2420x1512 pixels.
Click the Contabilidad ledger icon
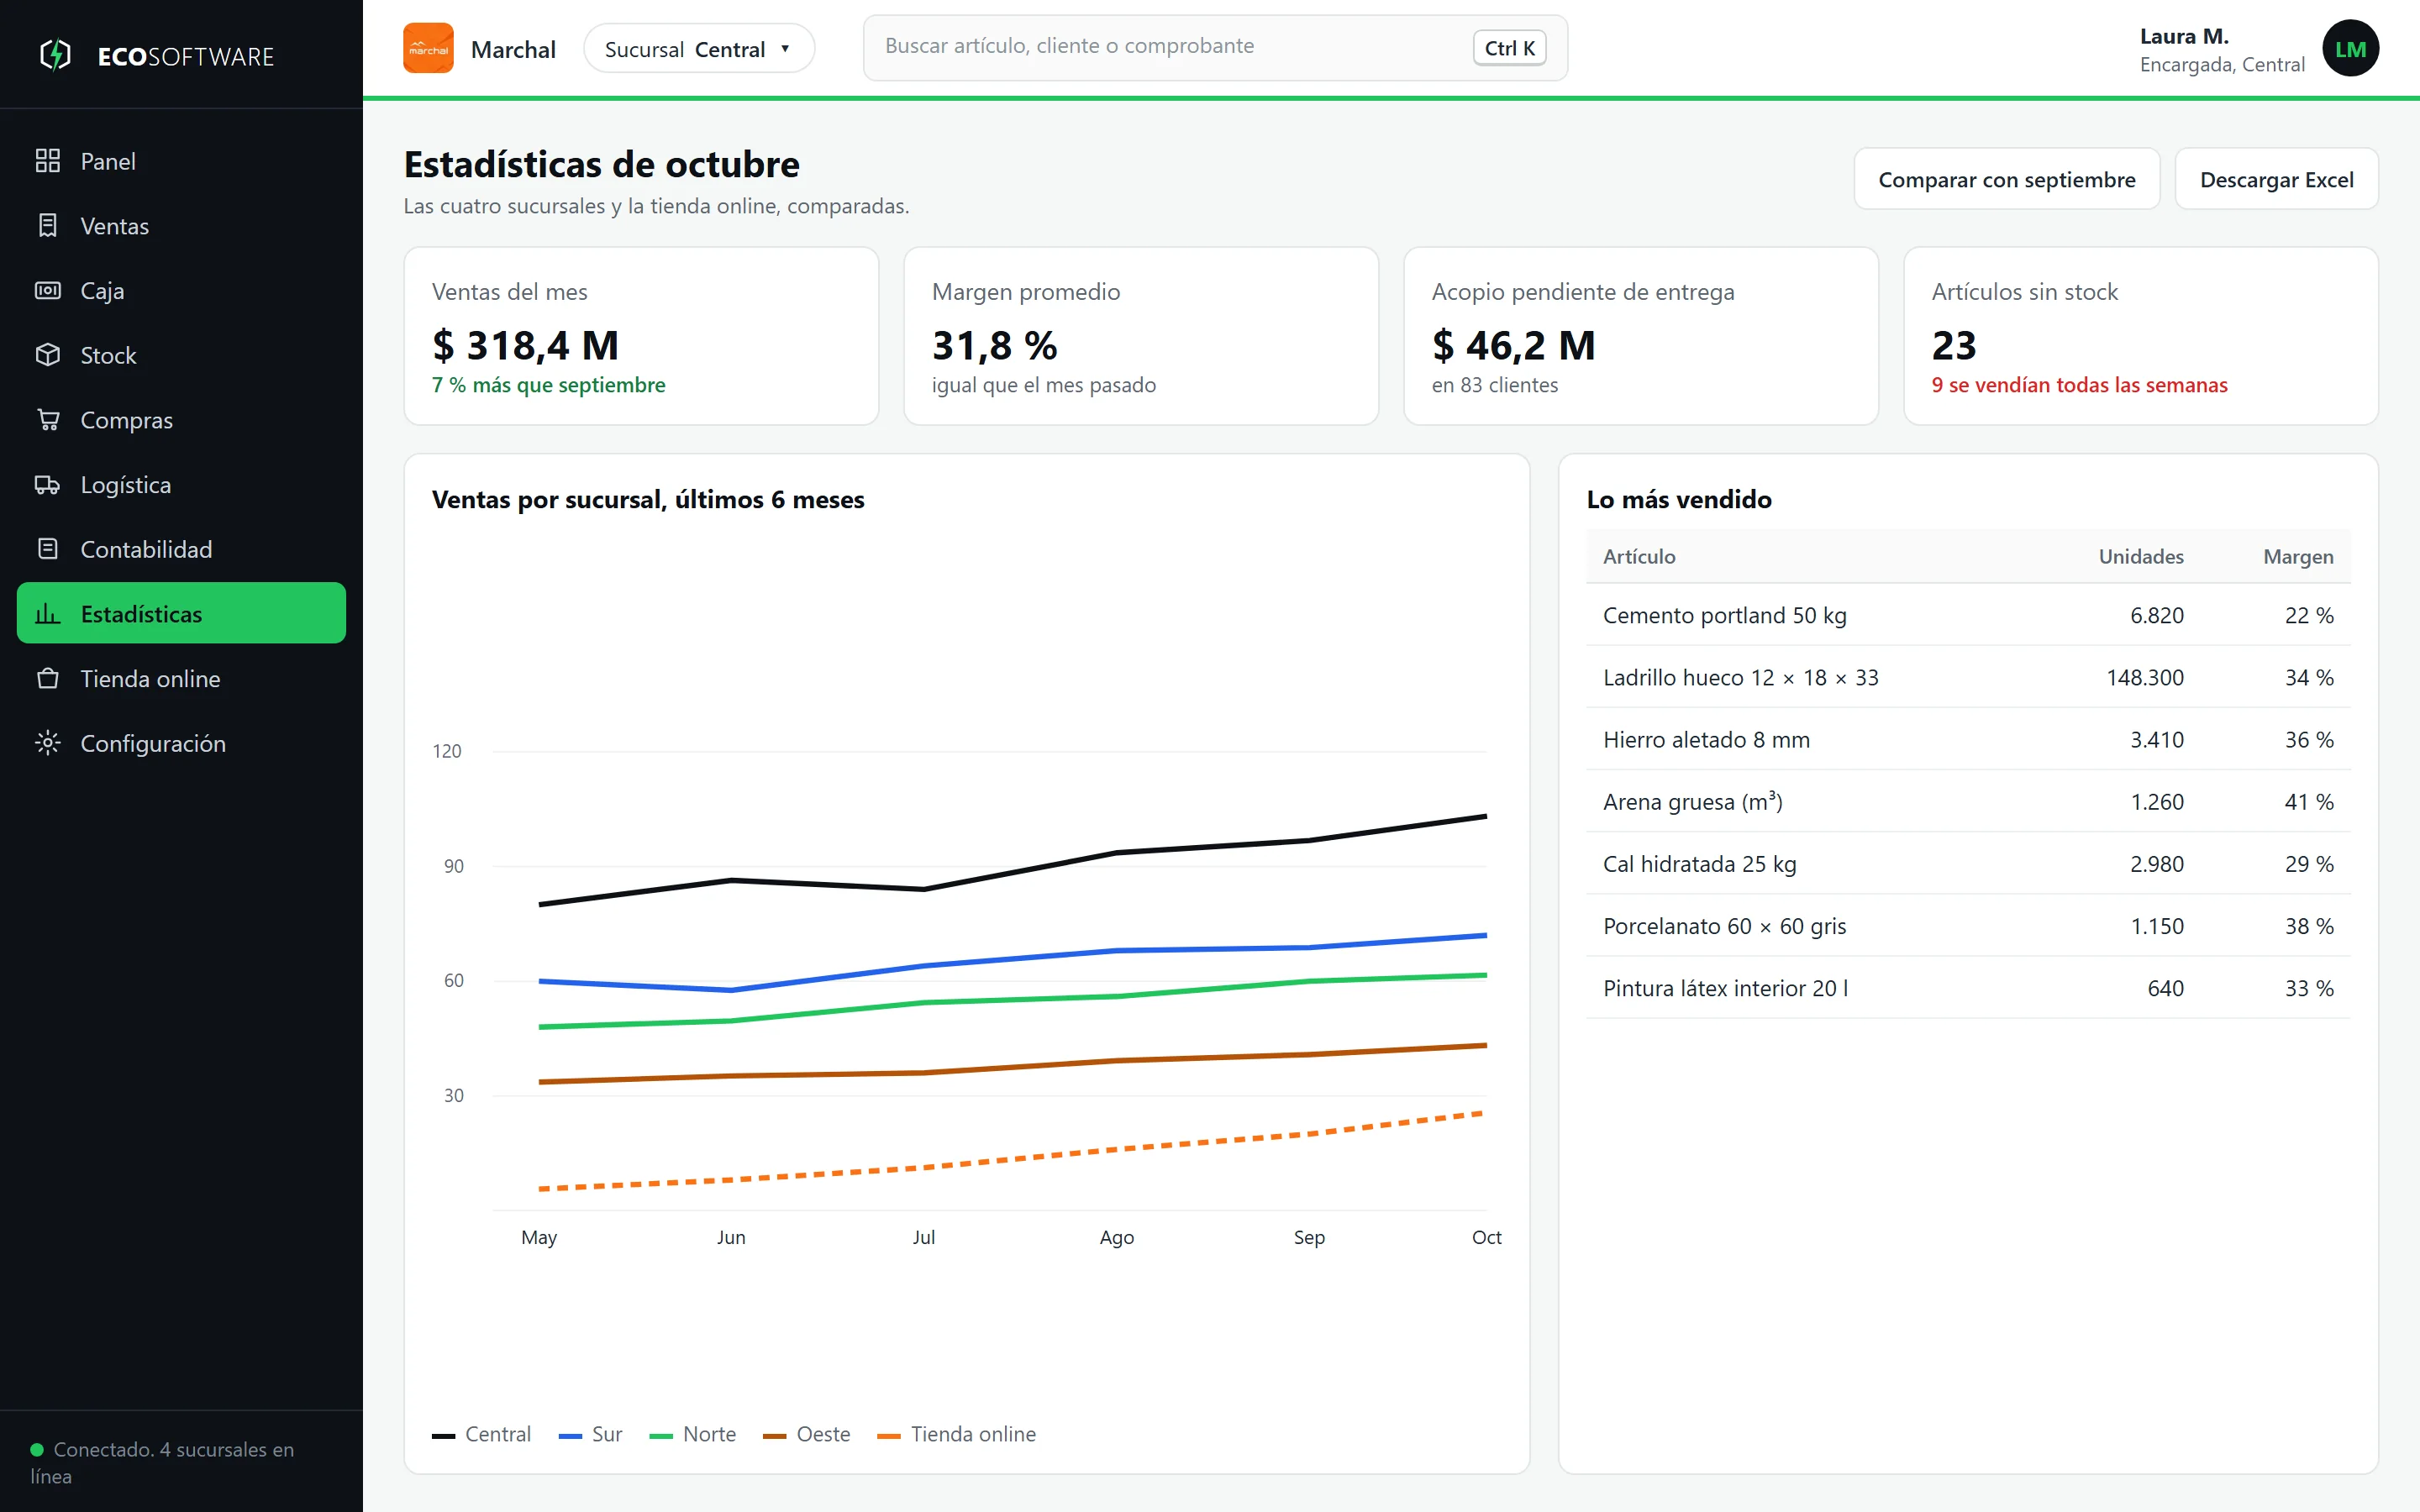coord(47,549)
